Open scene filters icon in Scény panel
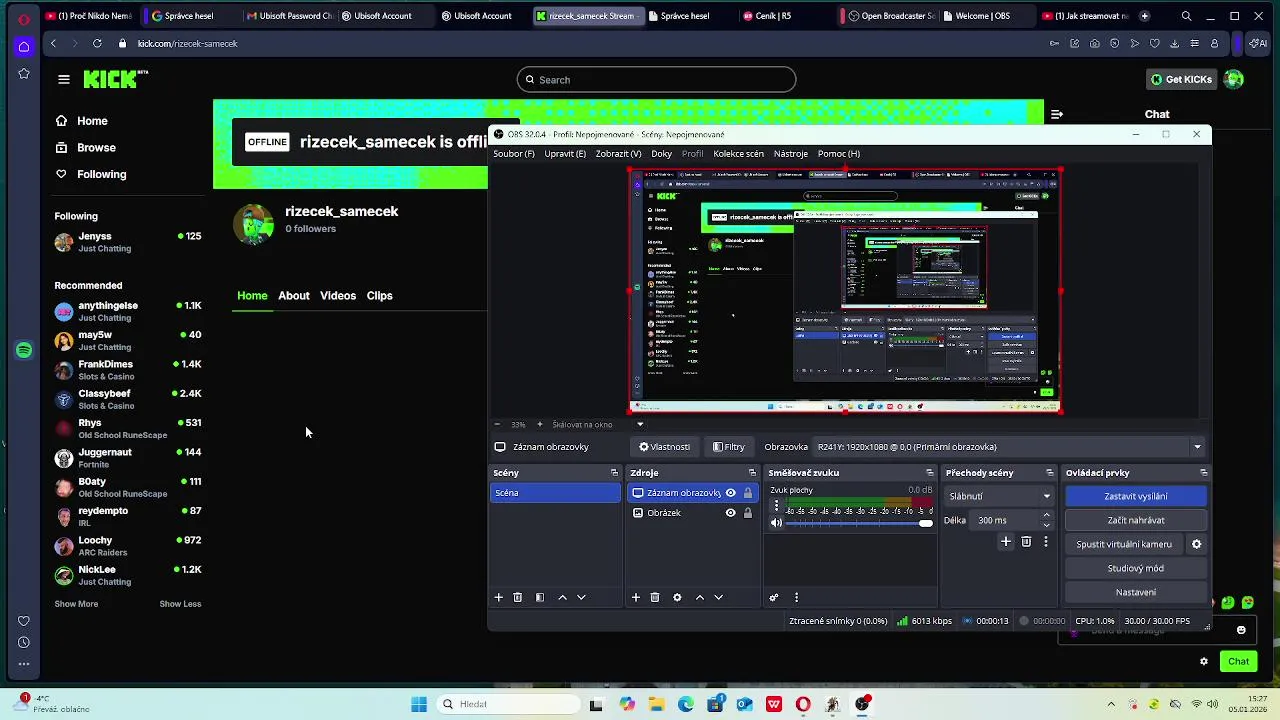This screenshot has height=720, width=1280. (540, 597)
